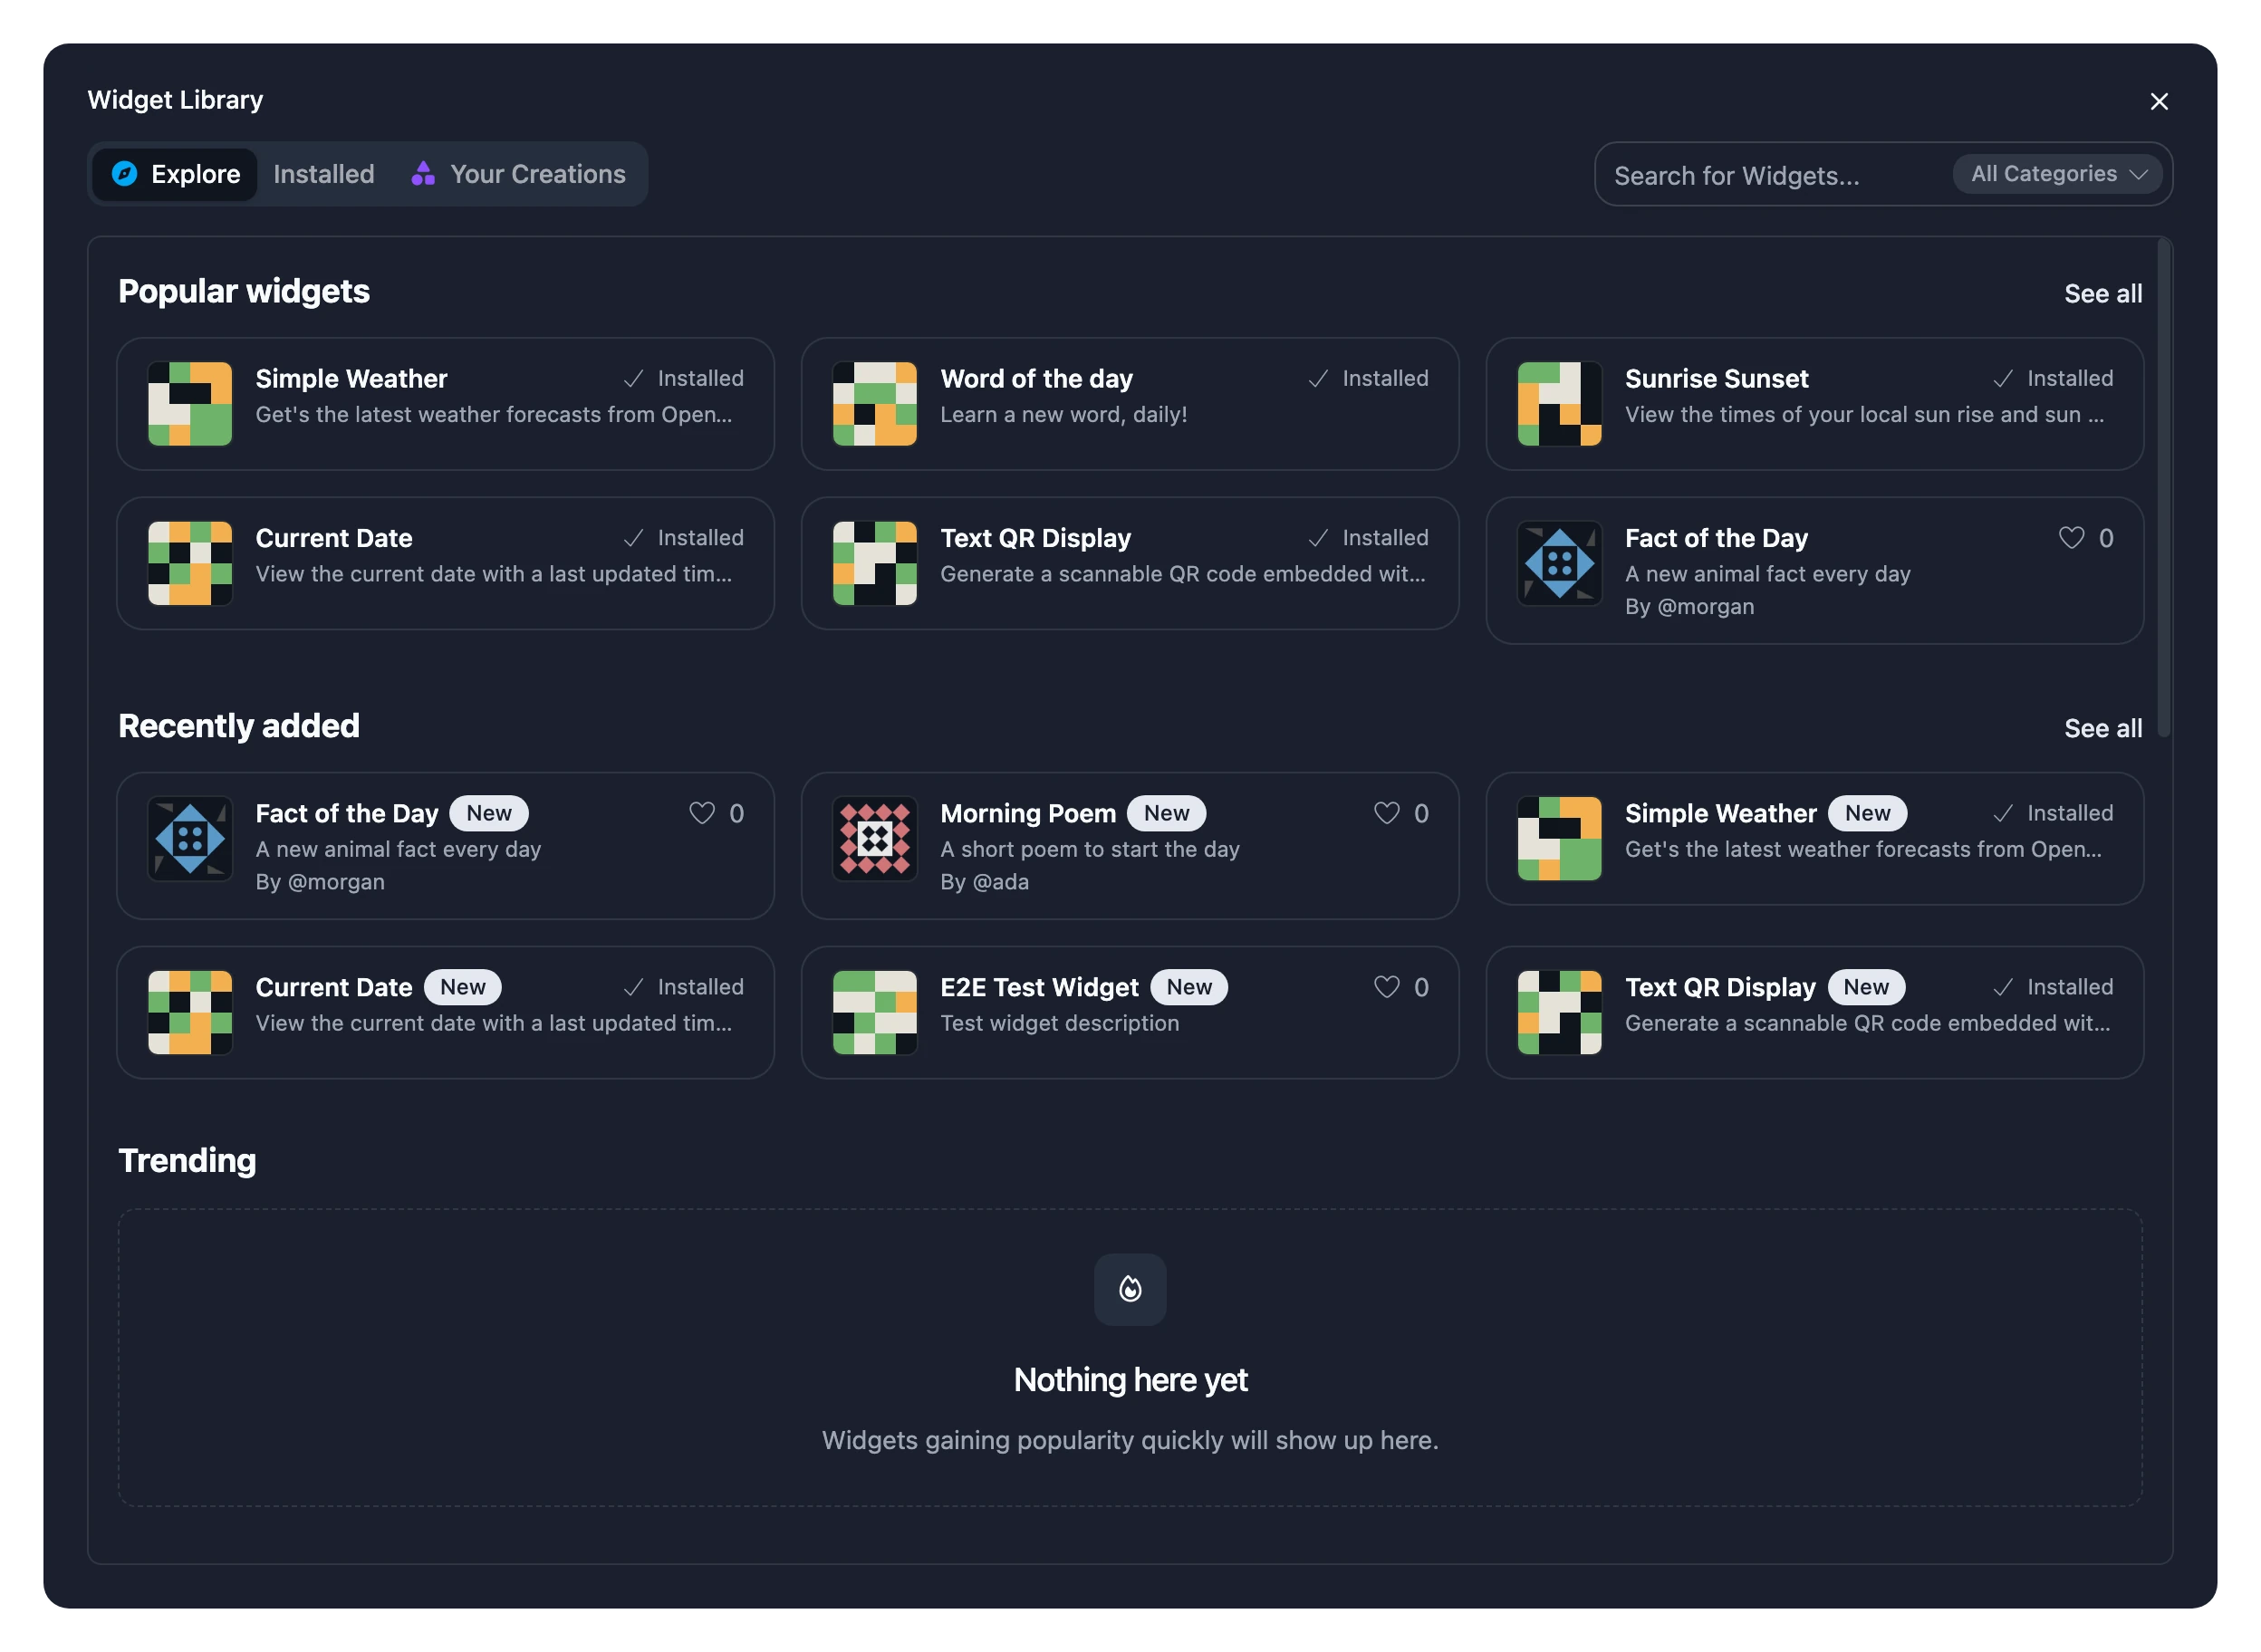Click the E2E Test Widget icon
The image size is (2261, 1652).
tap(875, 1012)
